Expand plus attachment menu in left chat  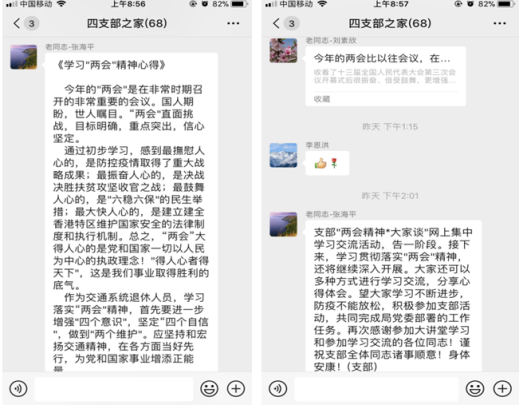(236, 388)
